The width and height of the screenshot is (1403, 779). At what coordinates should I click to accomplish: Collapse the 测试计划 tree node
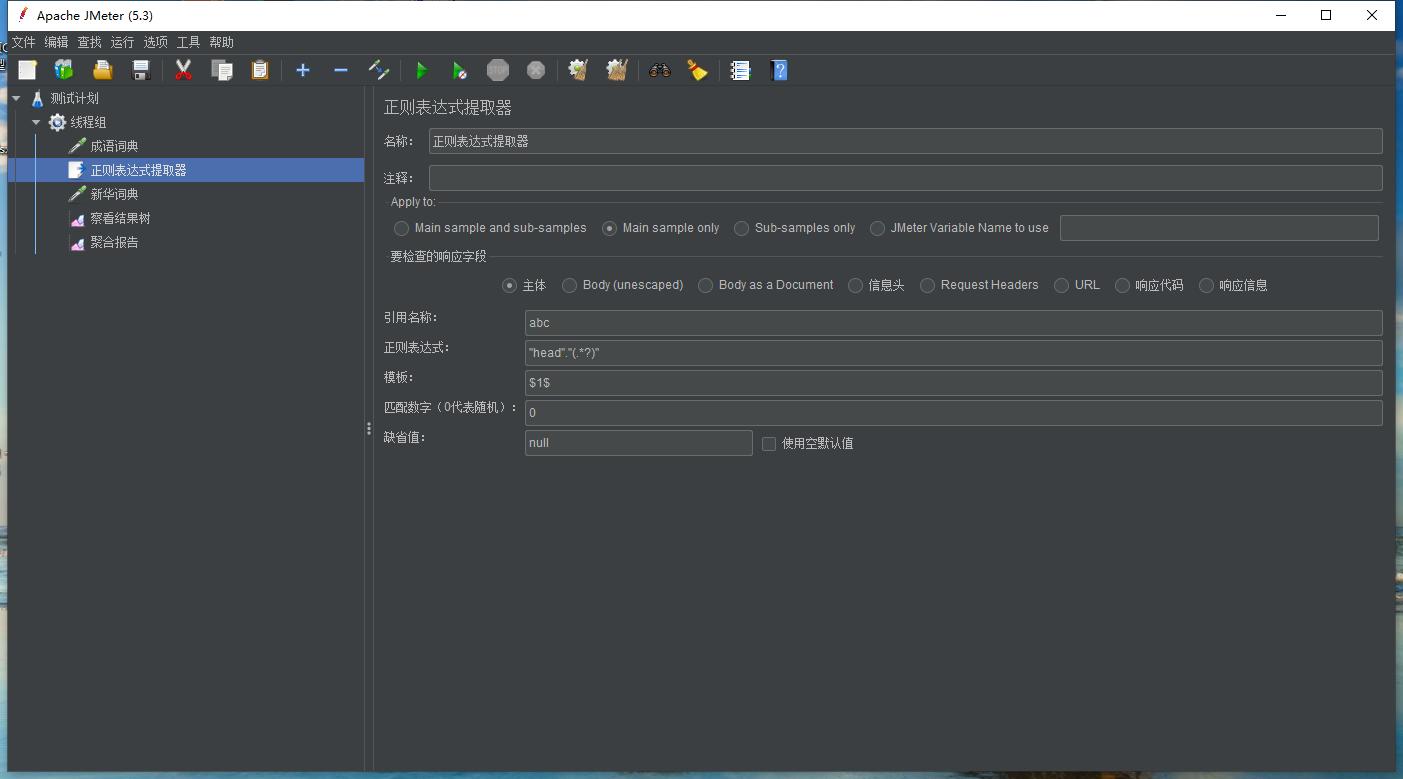pyautogui.click(x=17, y=98)
